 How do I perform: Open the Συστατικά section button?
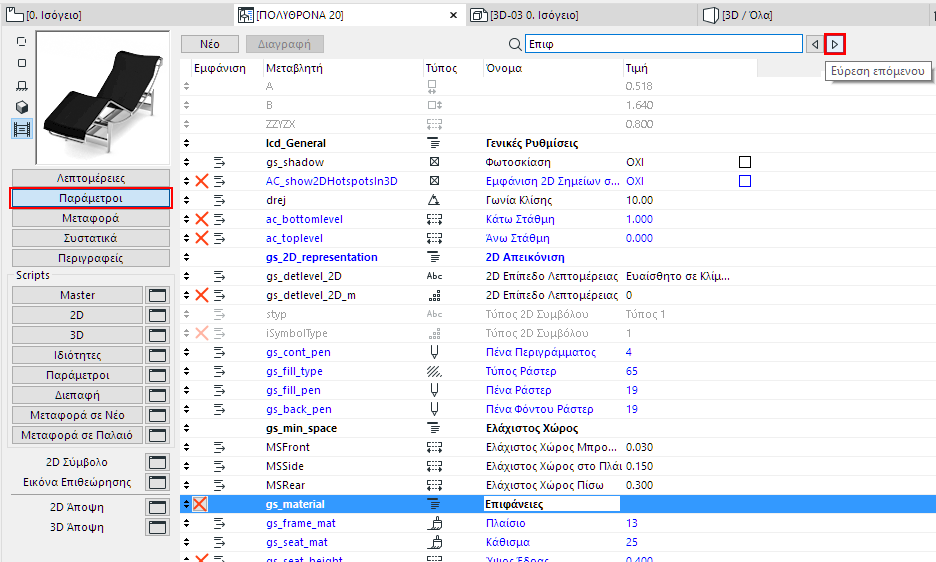point(91,238)
